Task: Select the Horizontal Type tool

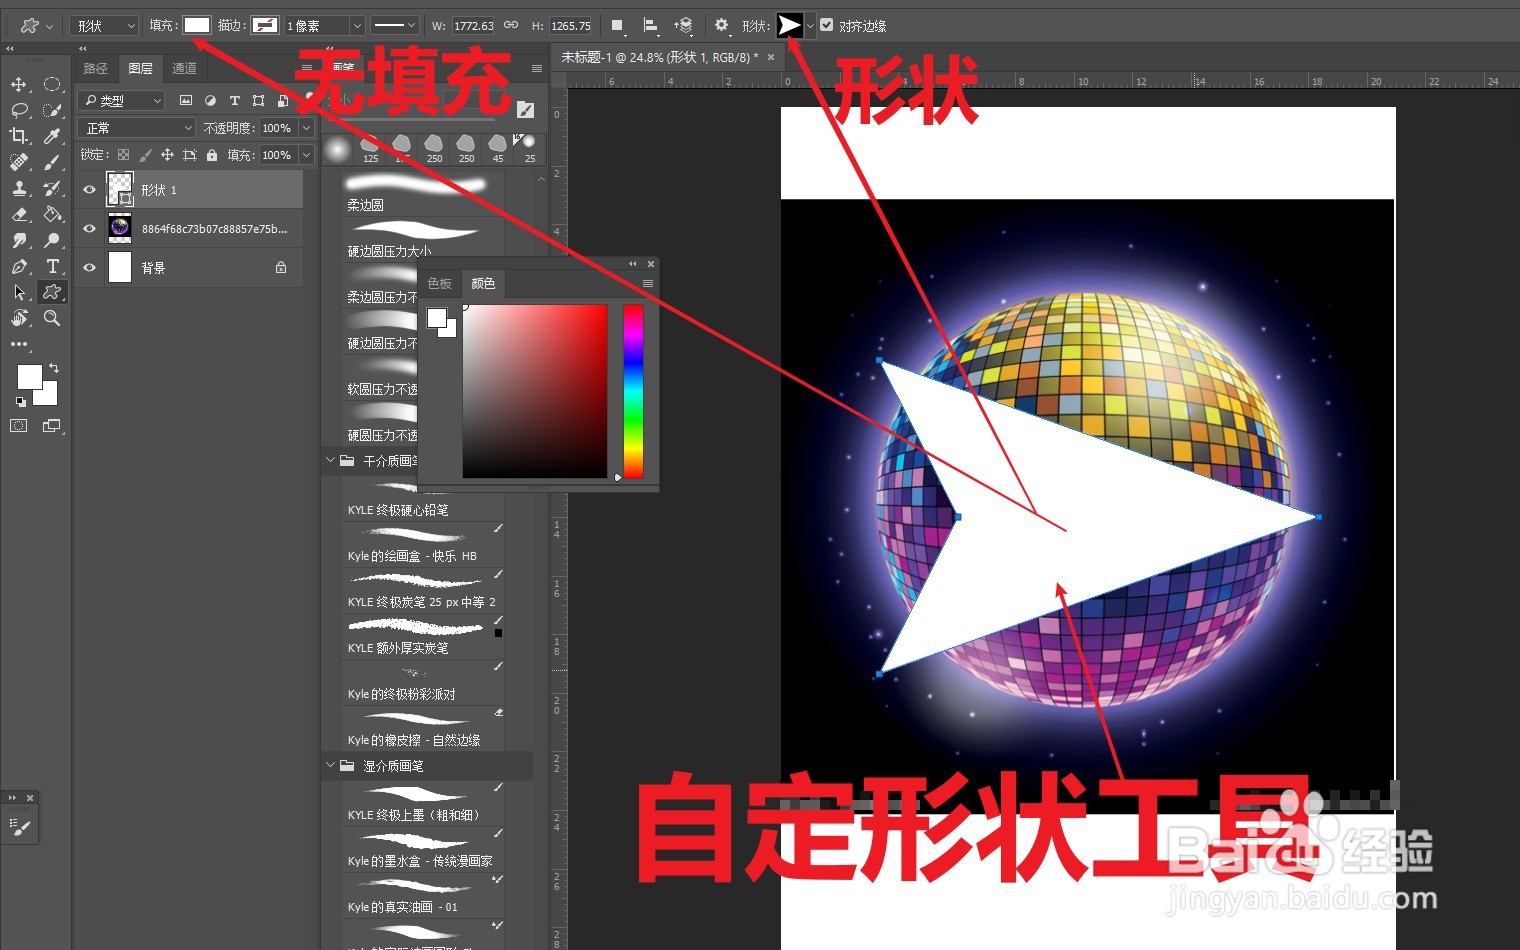Action: 52,266
